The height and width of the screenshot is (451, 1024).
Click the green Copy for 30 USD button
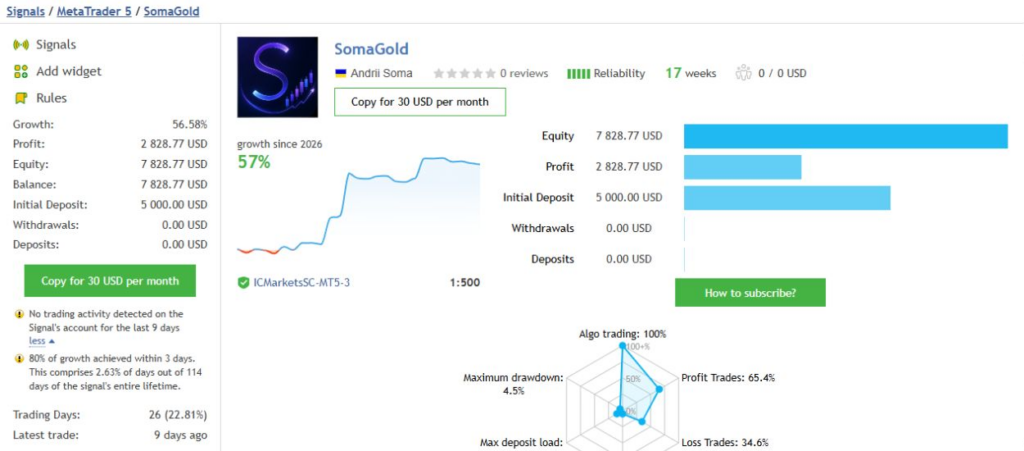pyautogui.click(x=110, y=281)
